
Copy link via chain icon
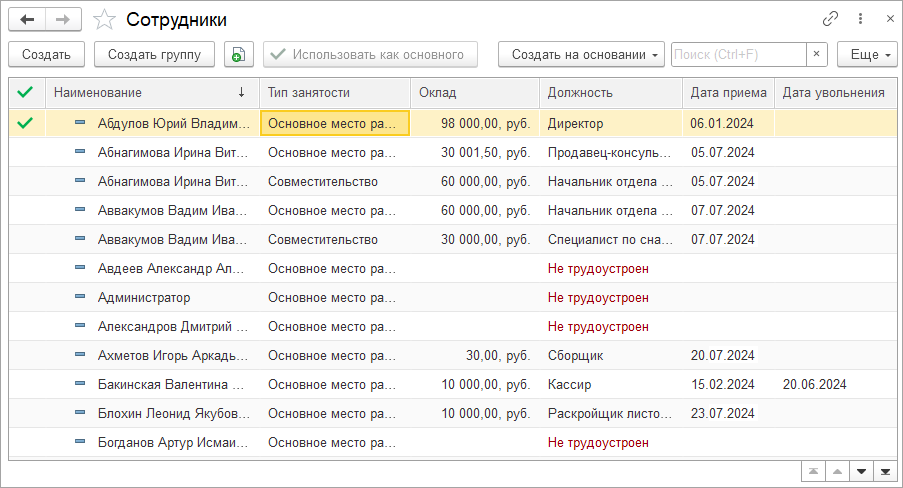[x=830, y=19]
